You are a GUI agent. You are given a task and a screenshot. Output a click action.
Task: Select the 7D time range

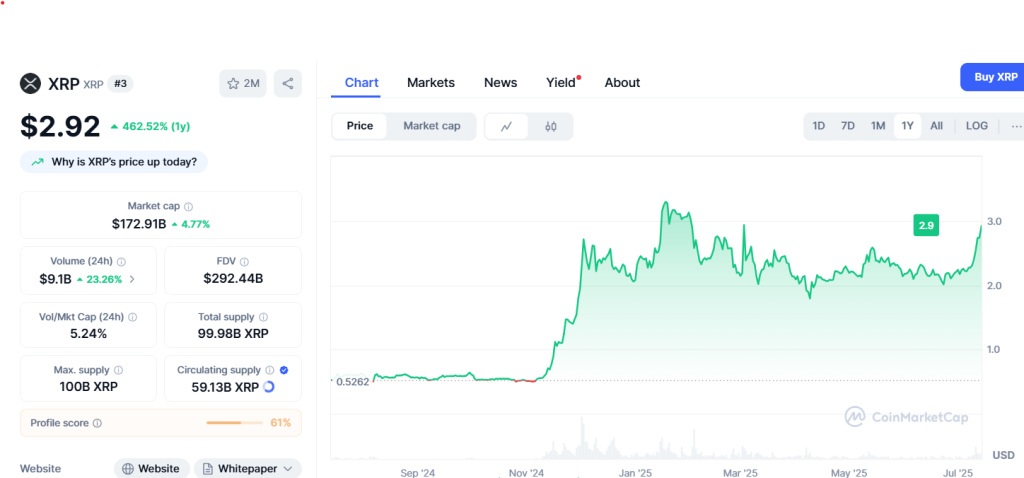pos(848,126)
